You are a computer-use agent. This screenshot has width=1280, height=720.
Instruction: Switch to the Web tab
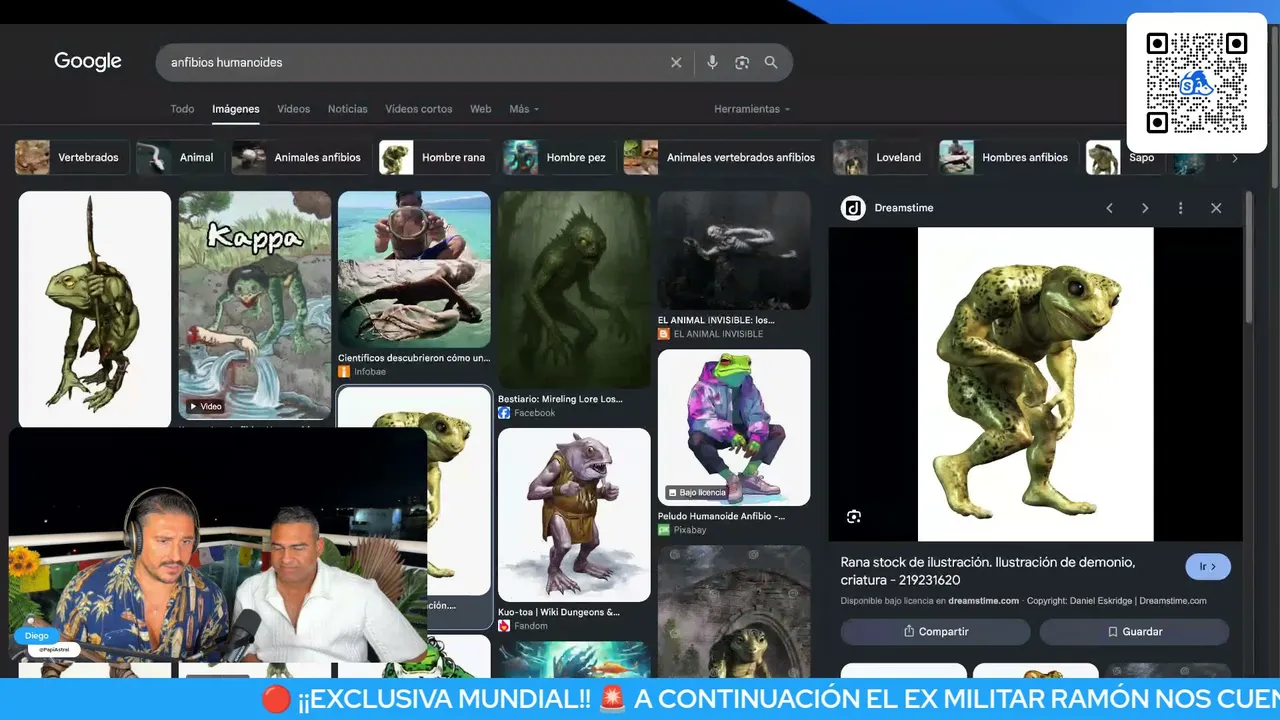click(x=481, y=109)
